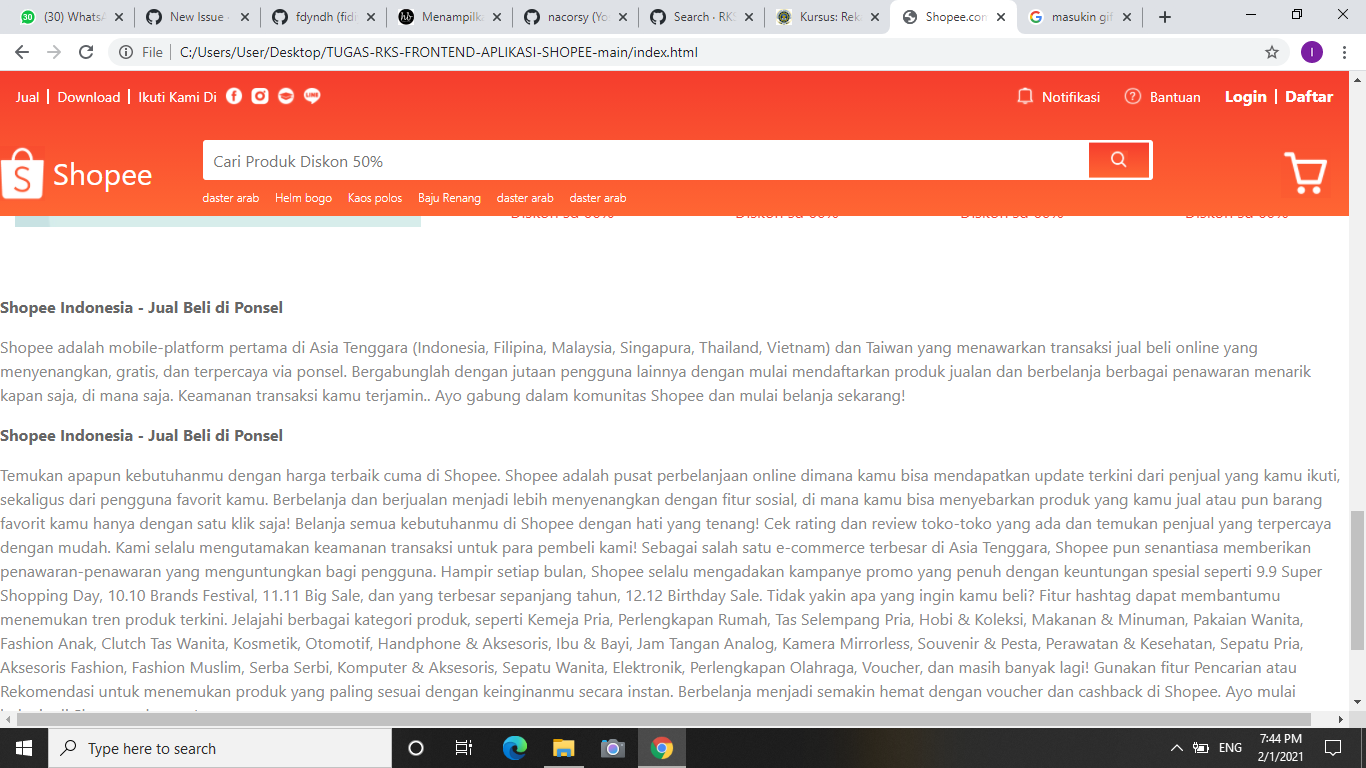
Task: Switch to the Kursus: Rek browser tab
Action: [x=828, y=16]
